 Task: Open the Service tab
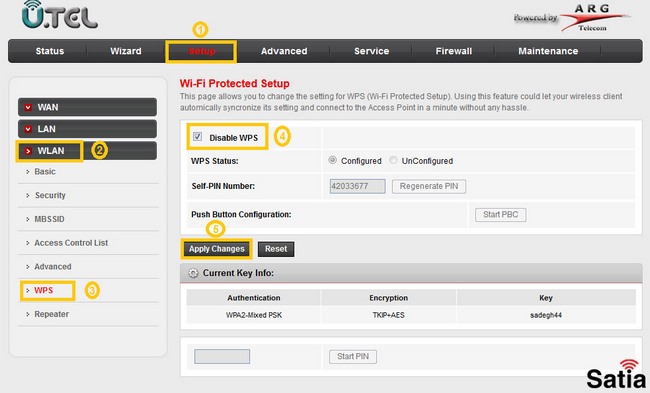click(371, 51)
